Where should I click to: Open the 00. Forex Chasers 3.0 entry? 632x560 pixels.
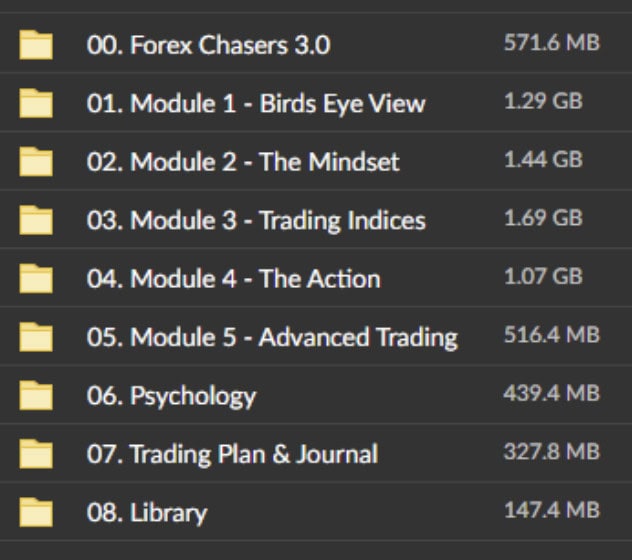point(208,45)
